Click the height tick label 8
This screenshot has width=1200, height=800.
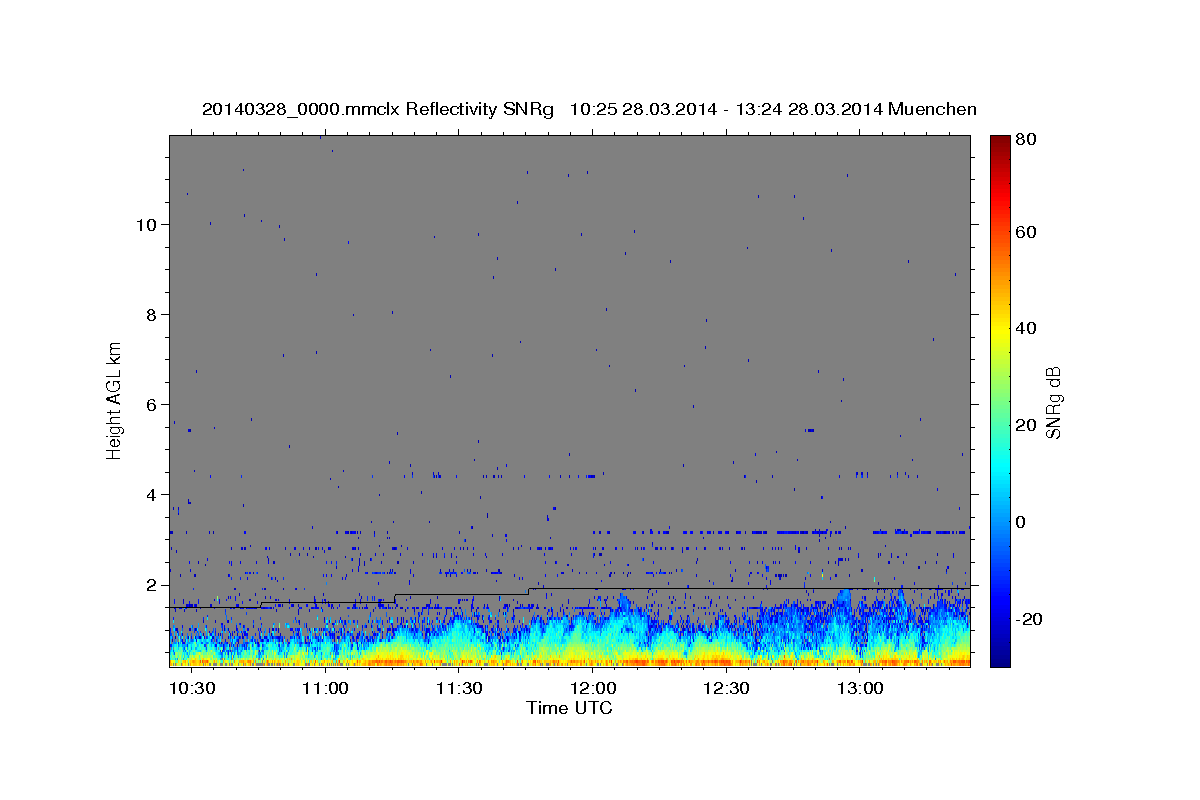click(x=152, y=314)
